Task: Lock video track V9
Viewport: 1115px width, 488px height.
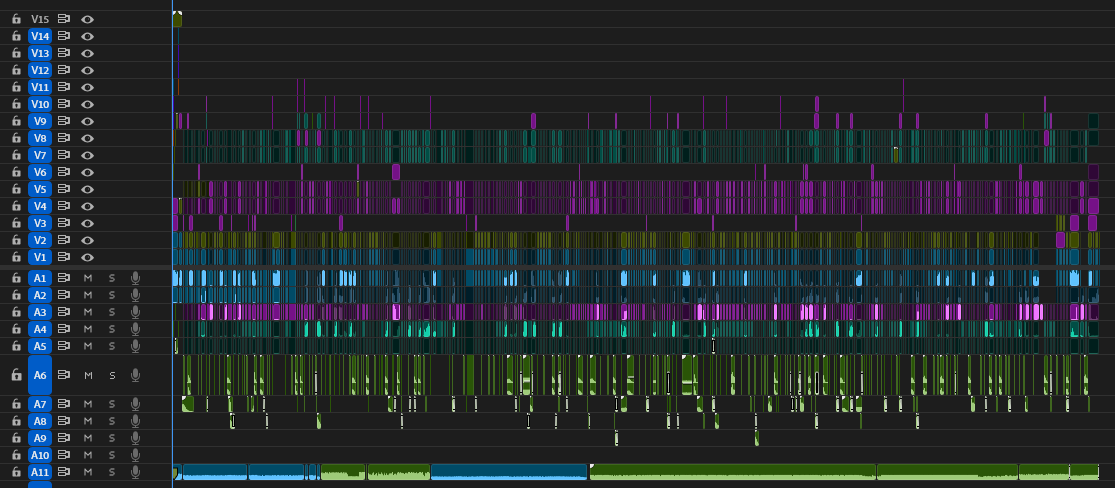Action: point(16,121)
